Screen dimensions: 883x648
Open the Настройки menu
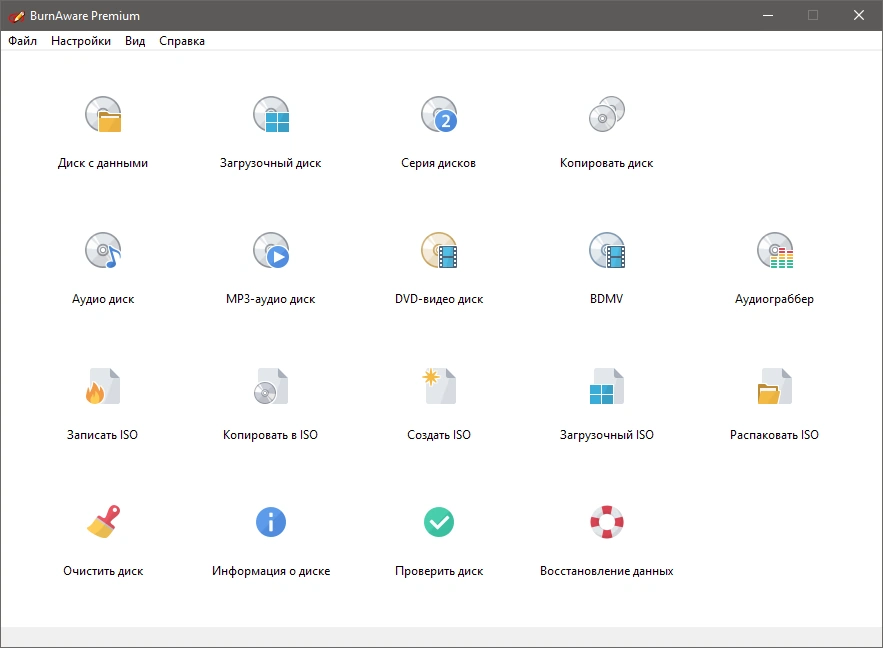(x=81, y=41)
